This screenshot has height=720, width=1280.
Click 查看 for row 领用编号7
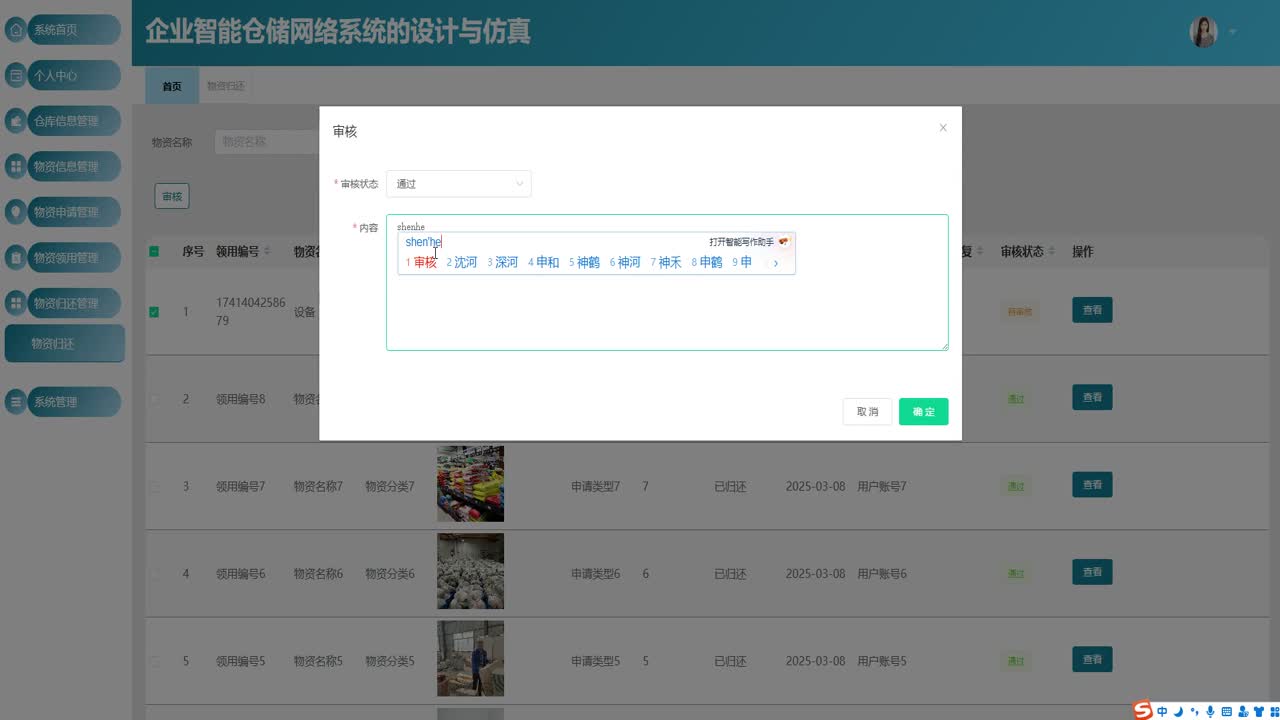click(1092, 485)
